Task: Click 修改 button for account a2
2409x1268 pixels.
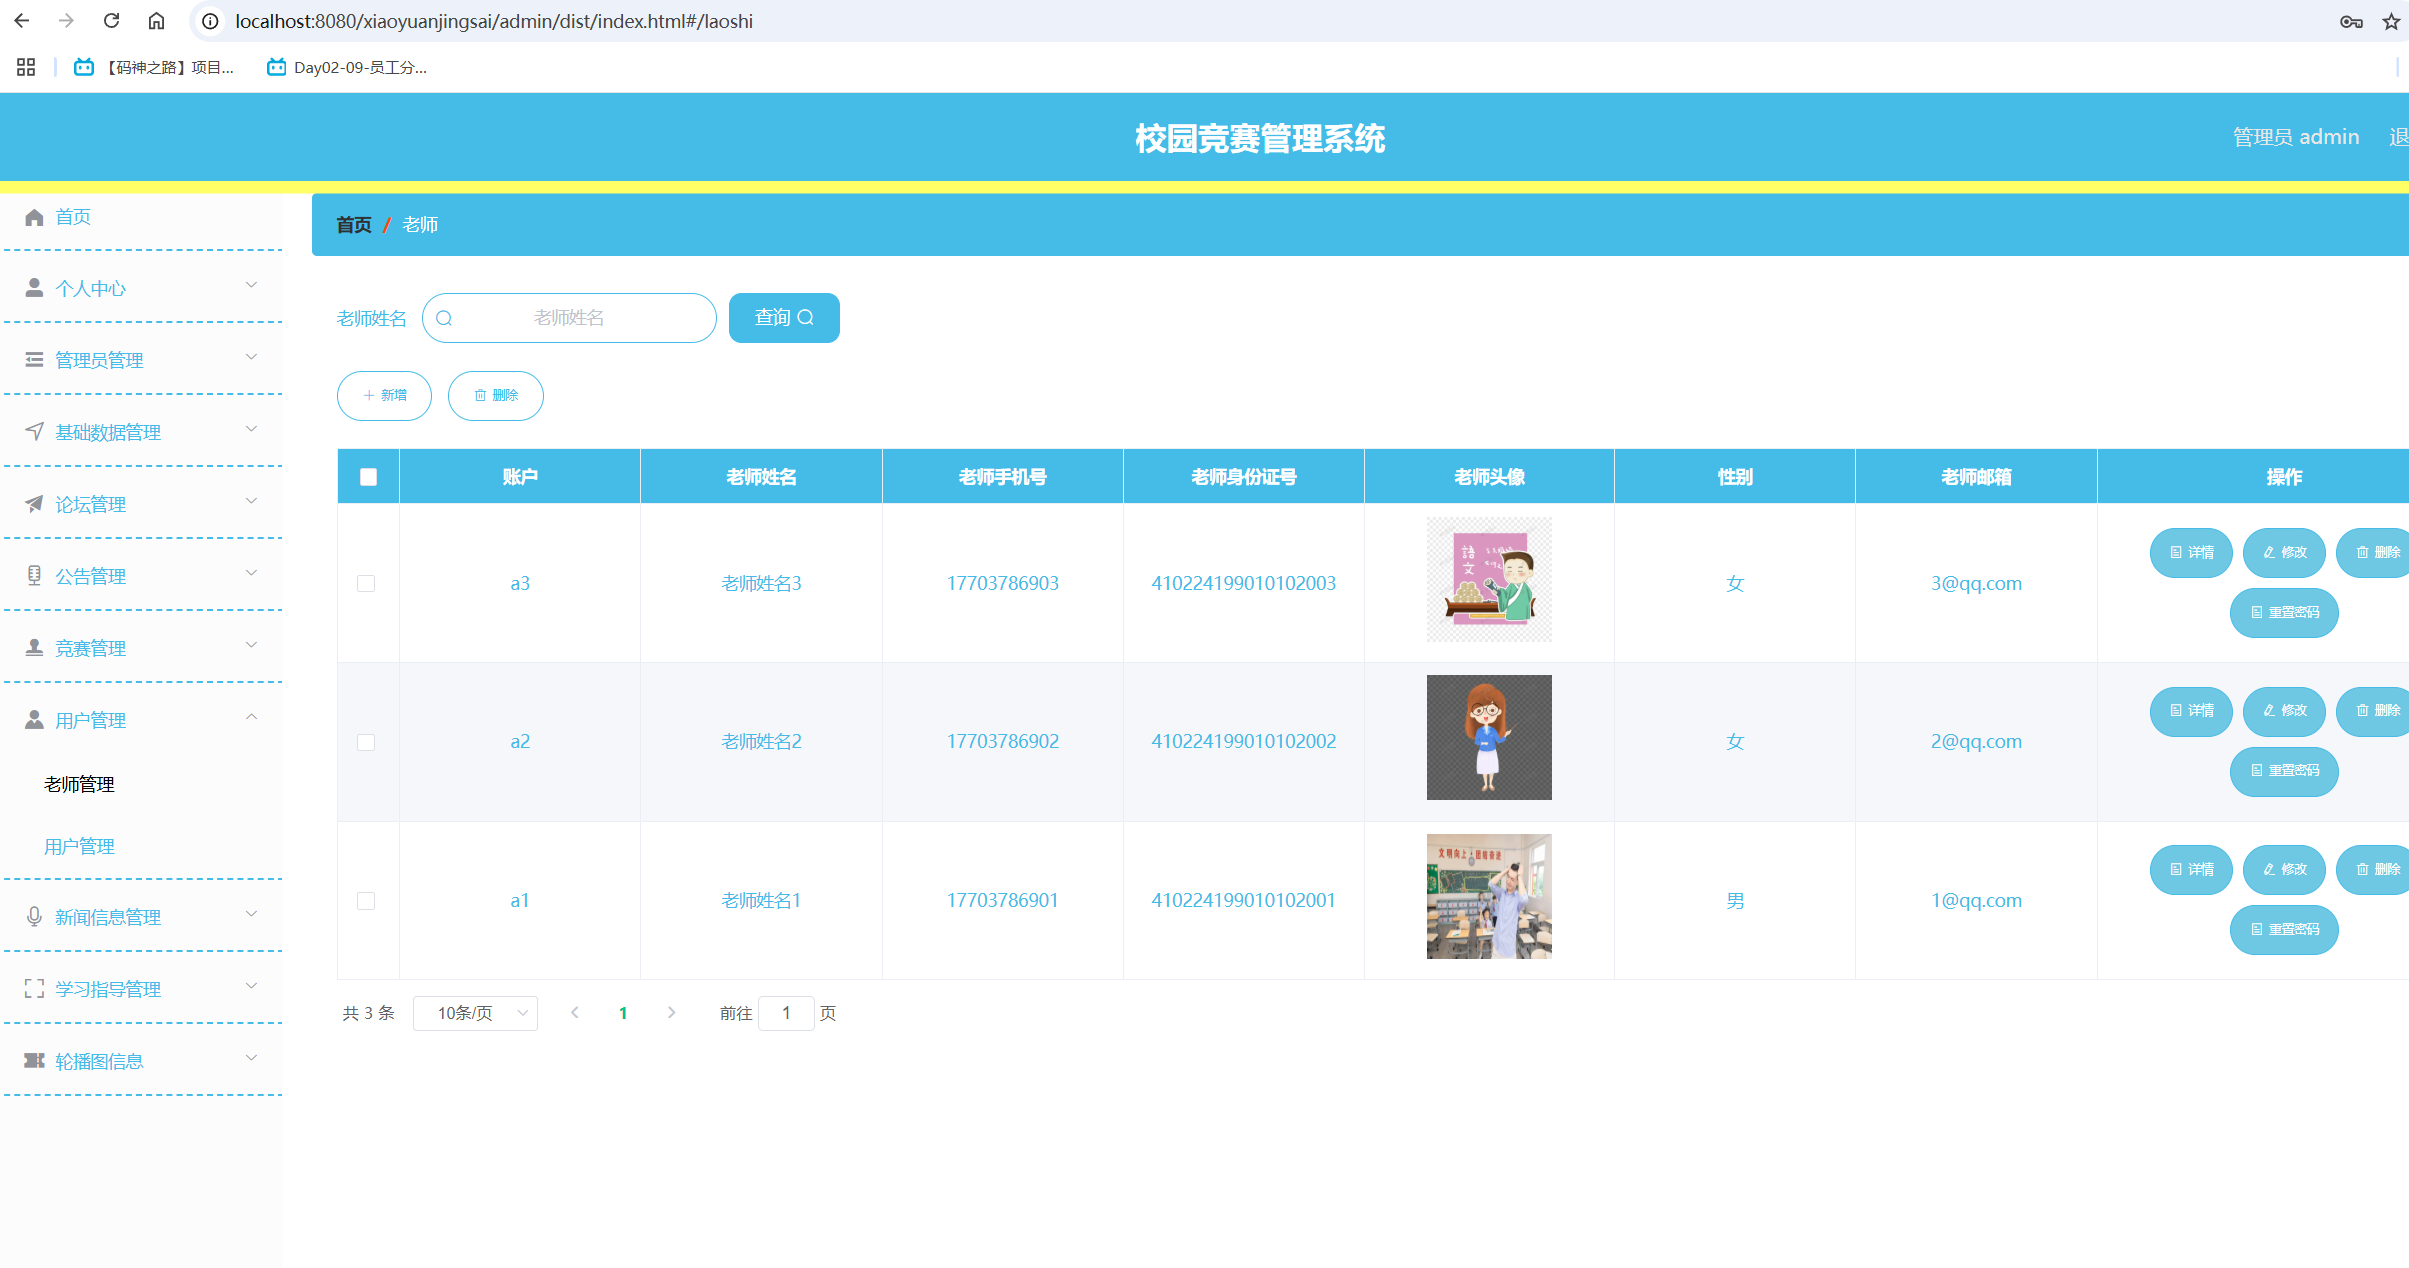Action: (2284, 711)
